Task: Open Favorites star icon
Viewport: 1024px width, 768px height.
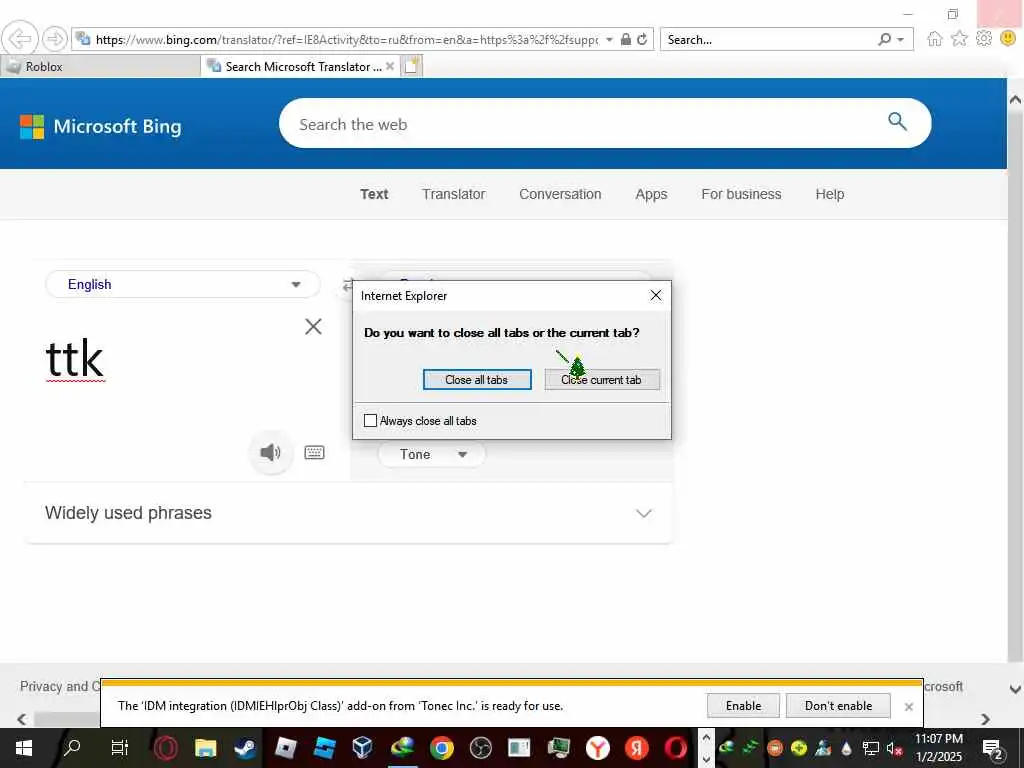Action: point(959,39)
